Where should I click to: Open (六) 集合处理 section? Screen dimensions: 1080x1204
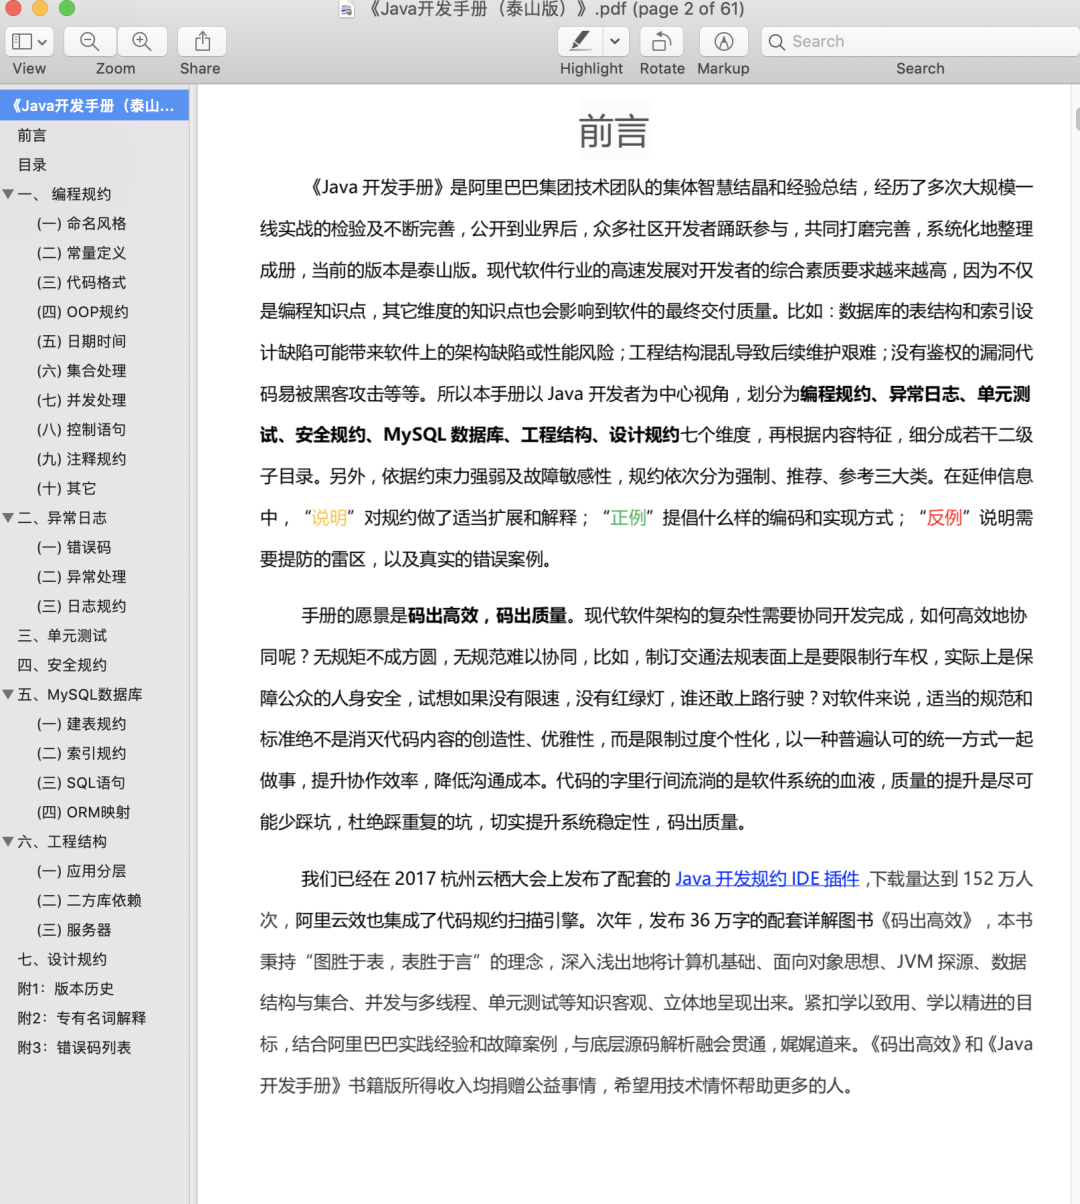81,371
